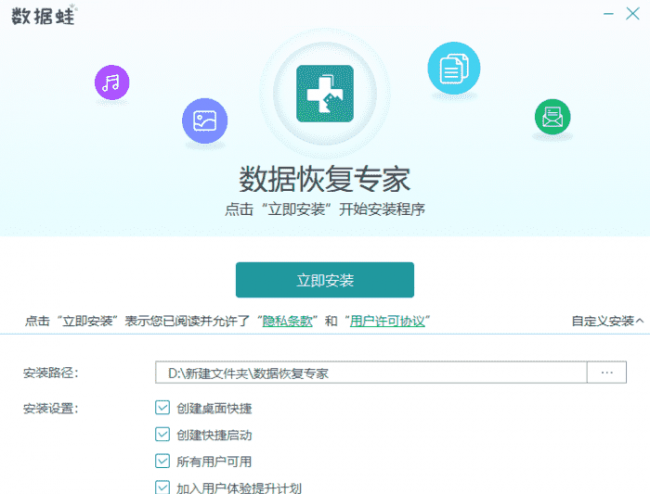The image size is (650, 494).
Task: Click the 点击"立即安装"开始安装程序 subtitle
Action: coord(325,209)
